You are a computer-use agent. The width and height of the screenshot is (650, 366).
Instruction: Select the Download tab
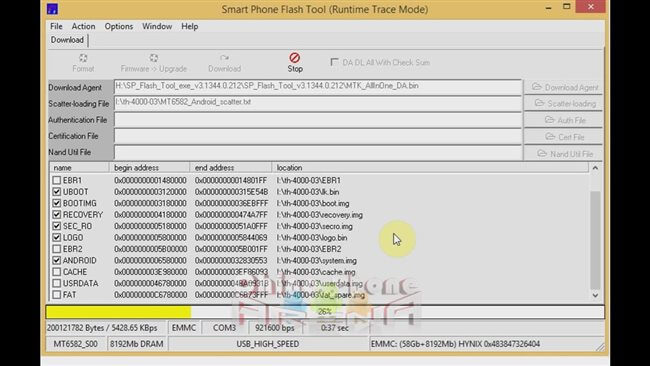(x=67, y=40)
